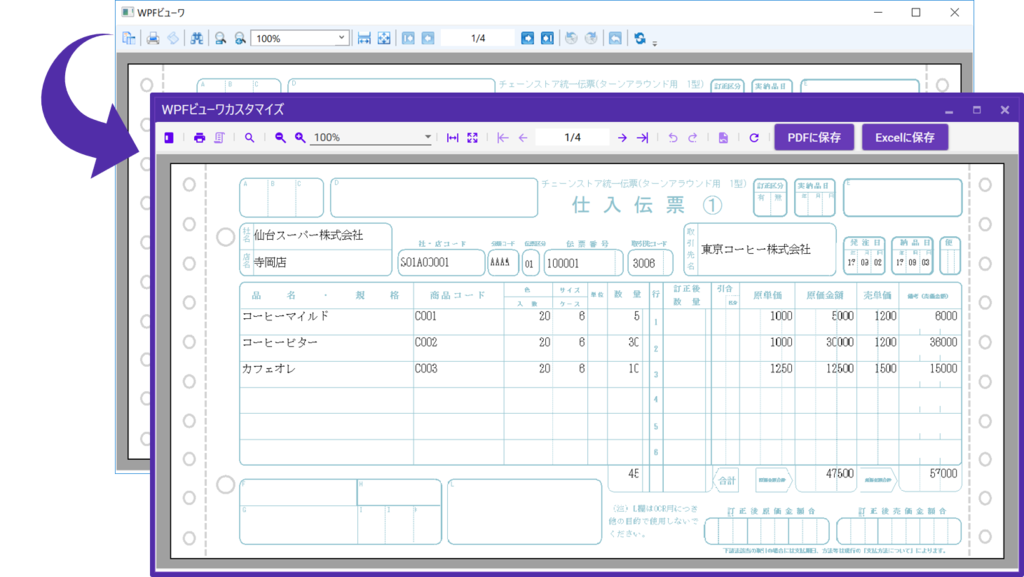This screenshot has height=577, width=1024.
Task: Click refresh icon in back WPFビューワ window
Action: (x=640, y=39)
